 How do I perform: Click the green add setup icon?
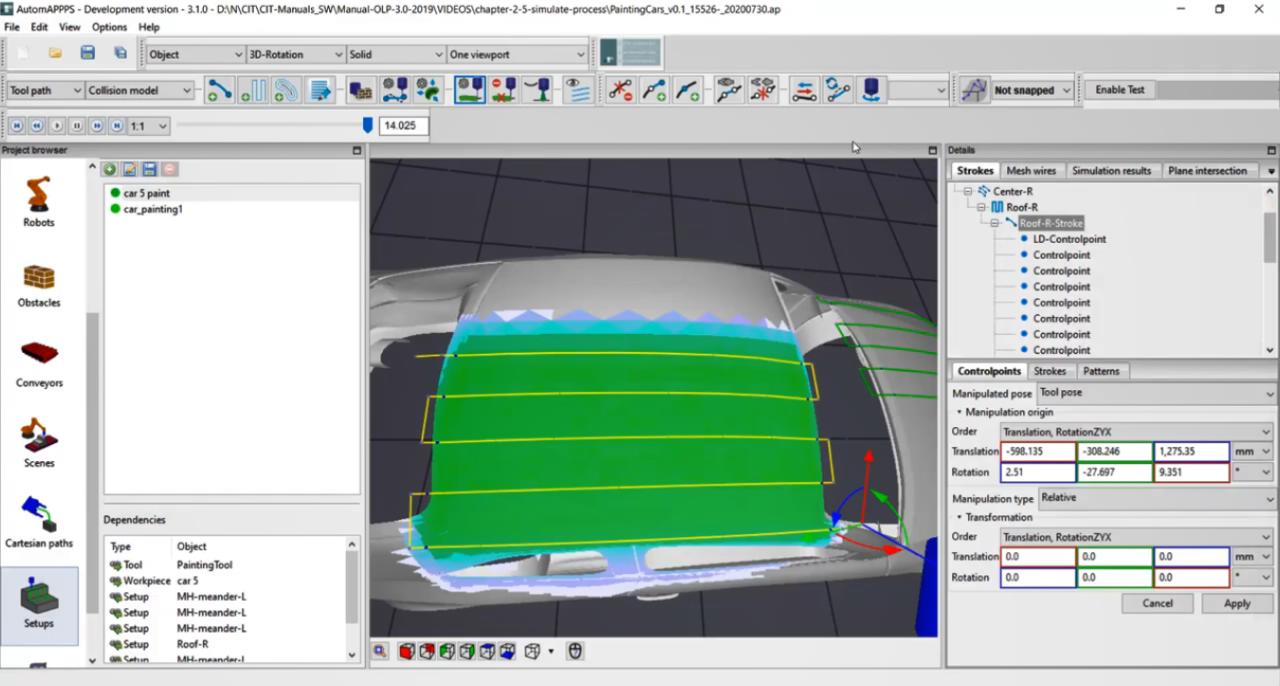tap(110, 170)
